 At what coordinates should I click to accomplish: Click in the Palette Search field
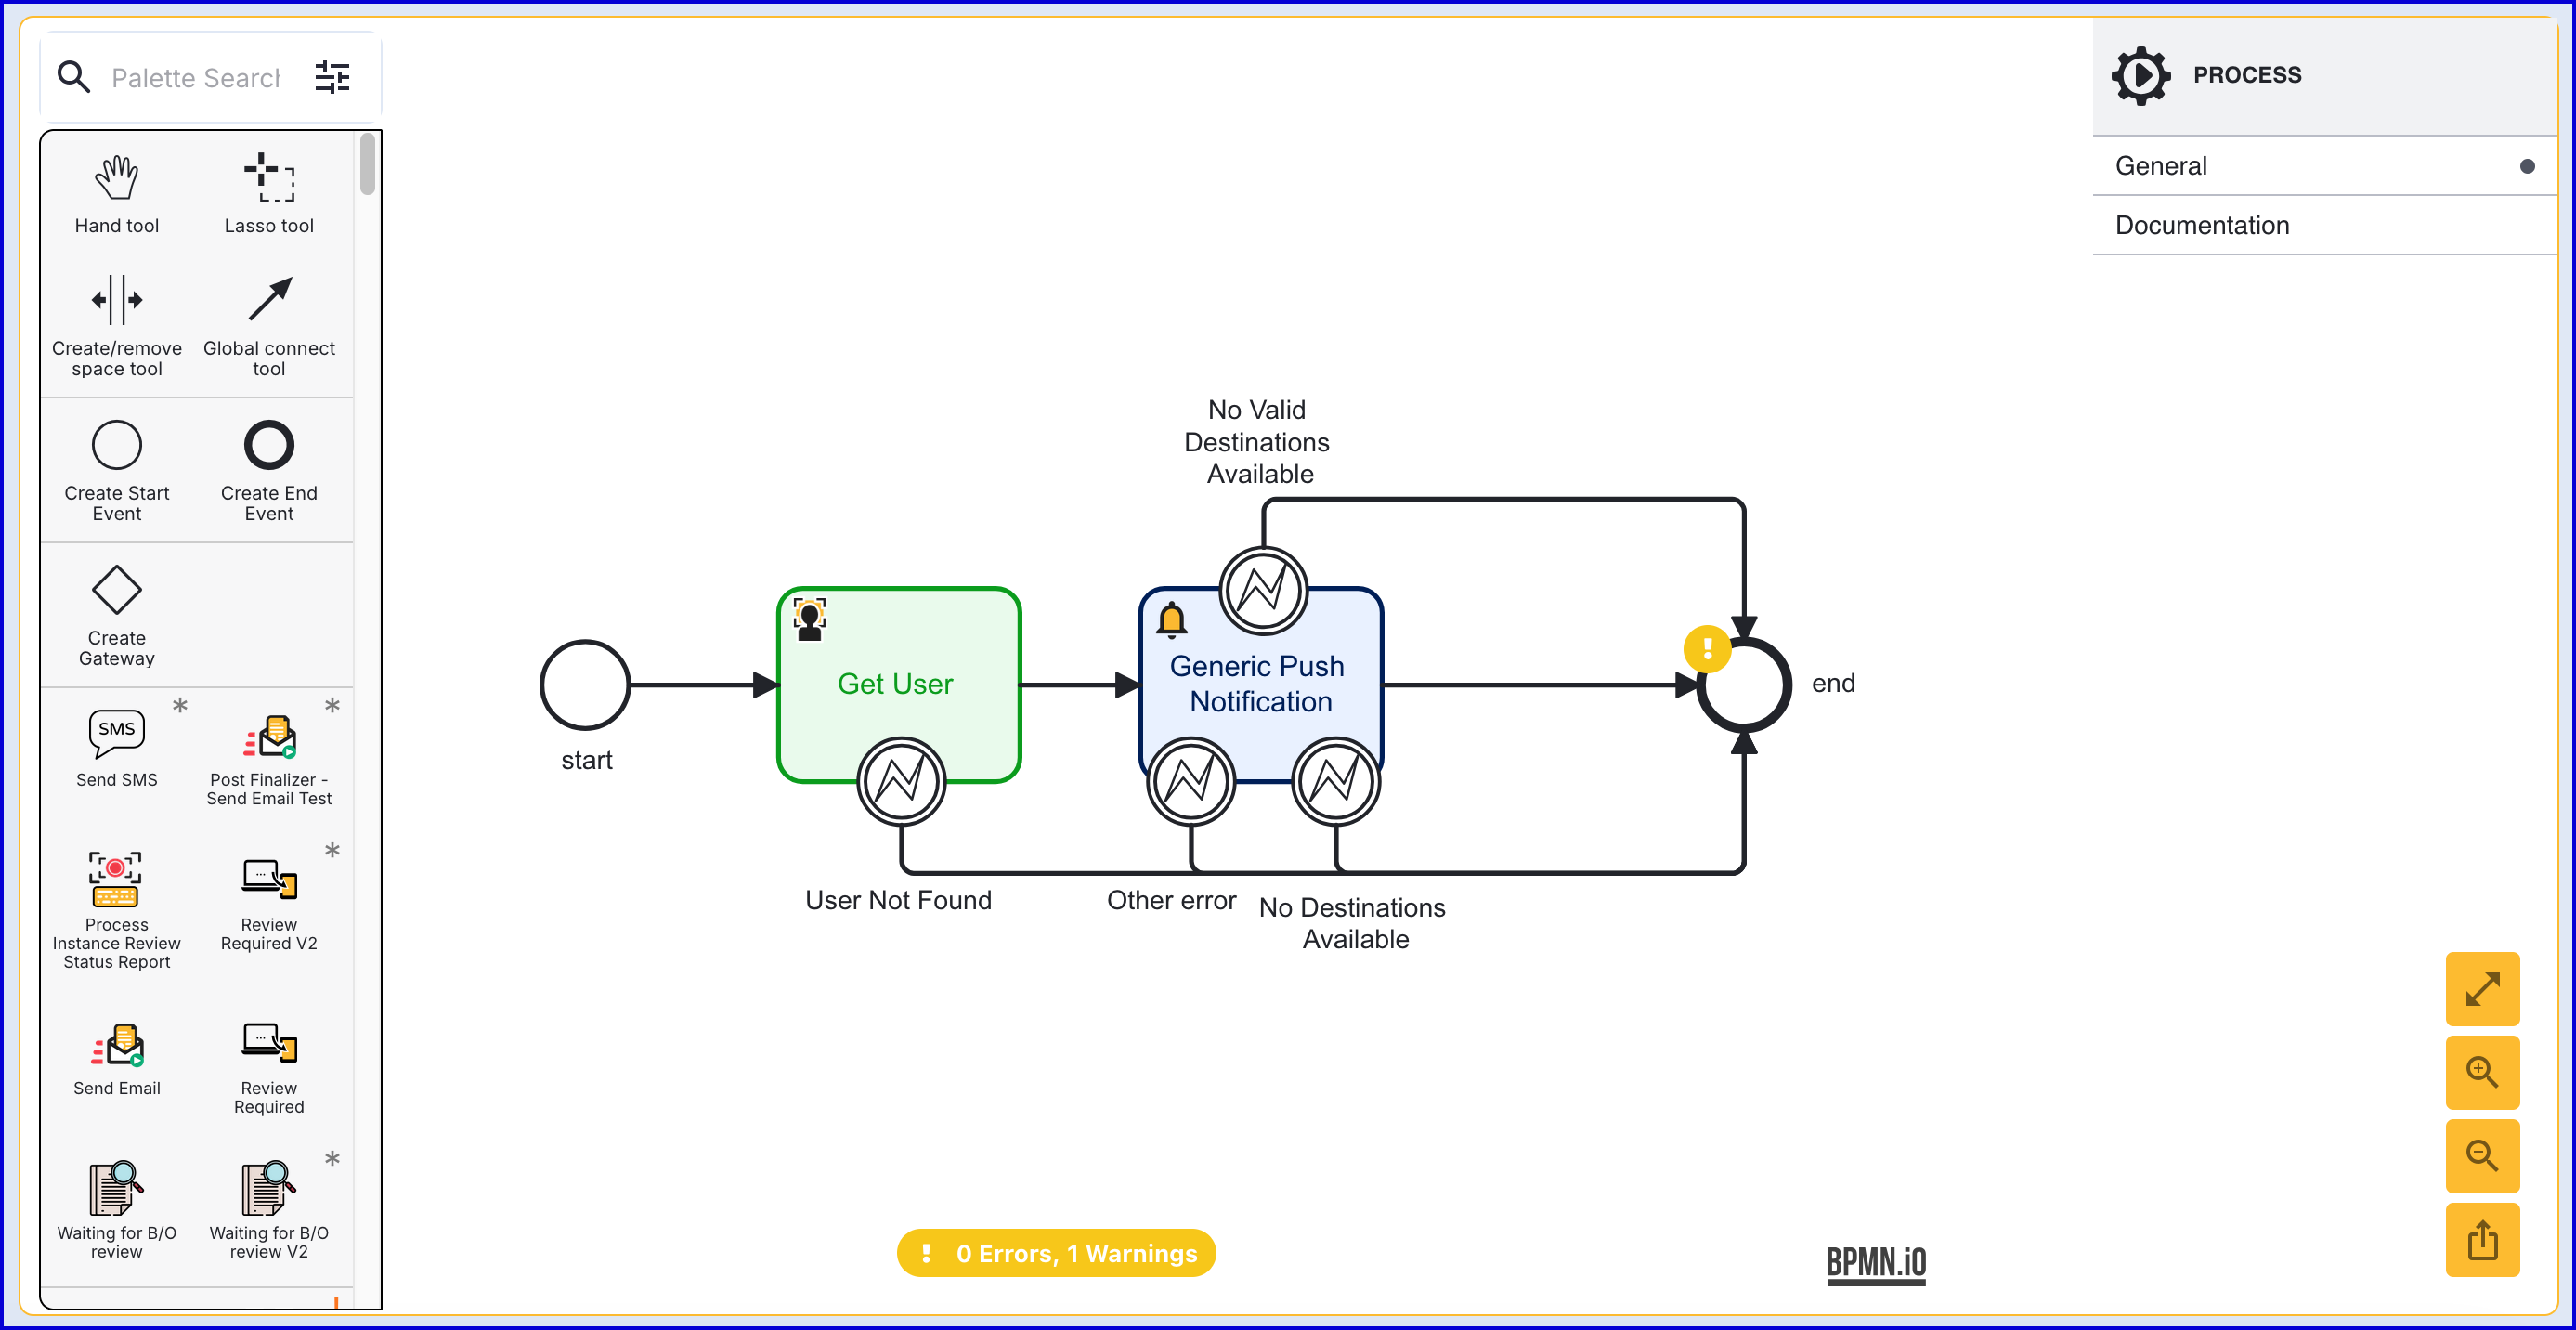pyautogui.click(x=195, y=78)
